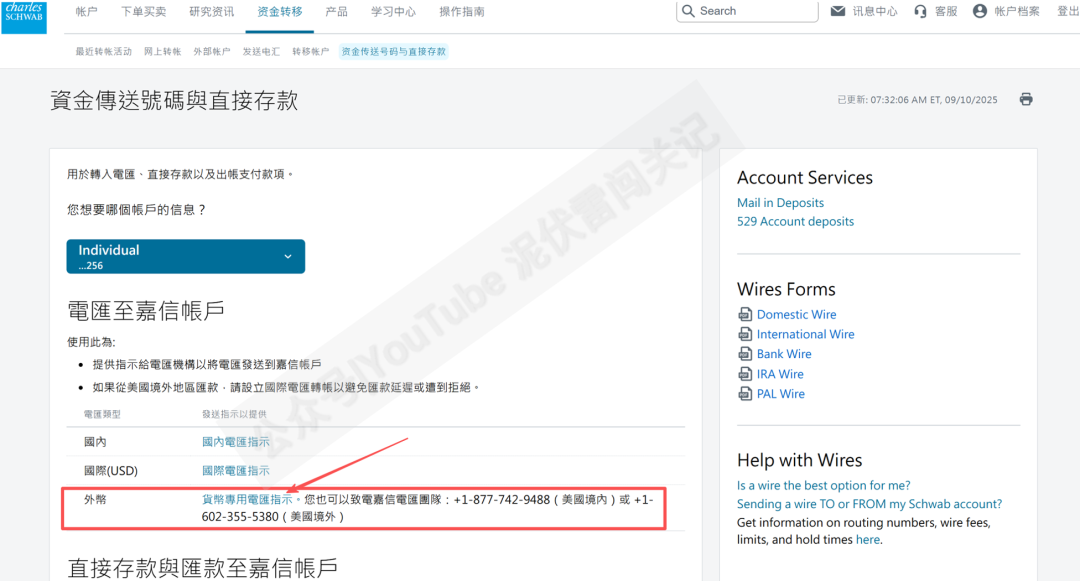The image size is (1080, 581).
Task: Click the 529 Account deposits link
Action: pyautogui.click(x=795, y=221)
